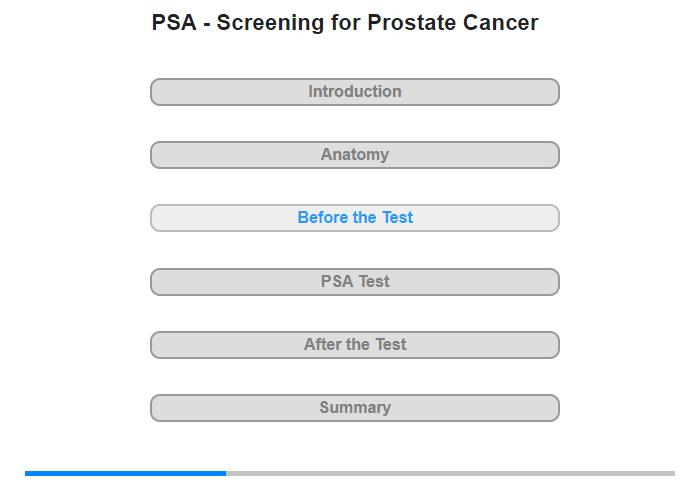Click the PSA - Screening for Prostate Cancer title
700x480 pixels.
[x=345, y=23]
